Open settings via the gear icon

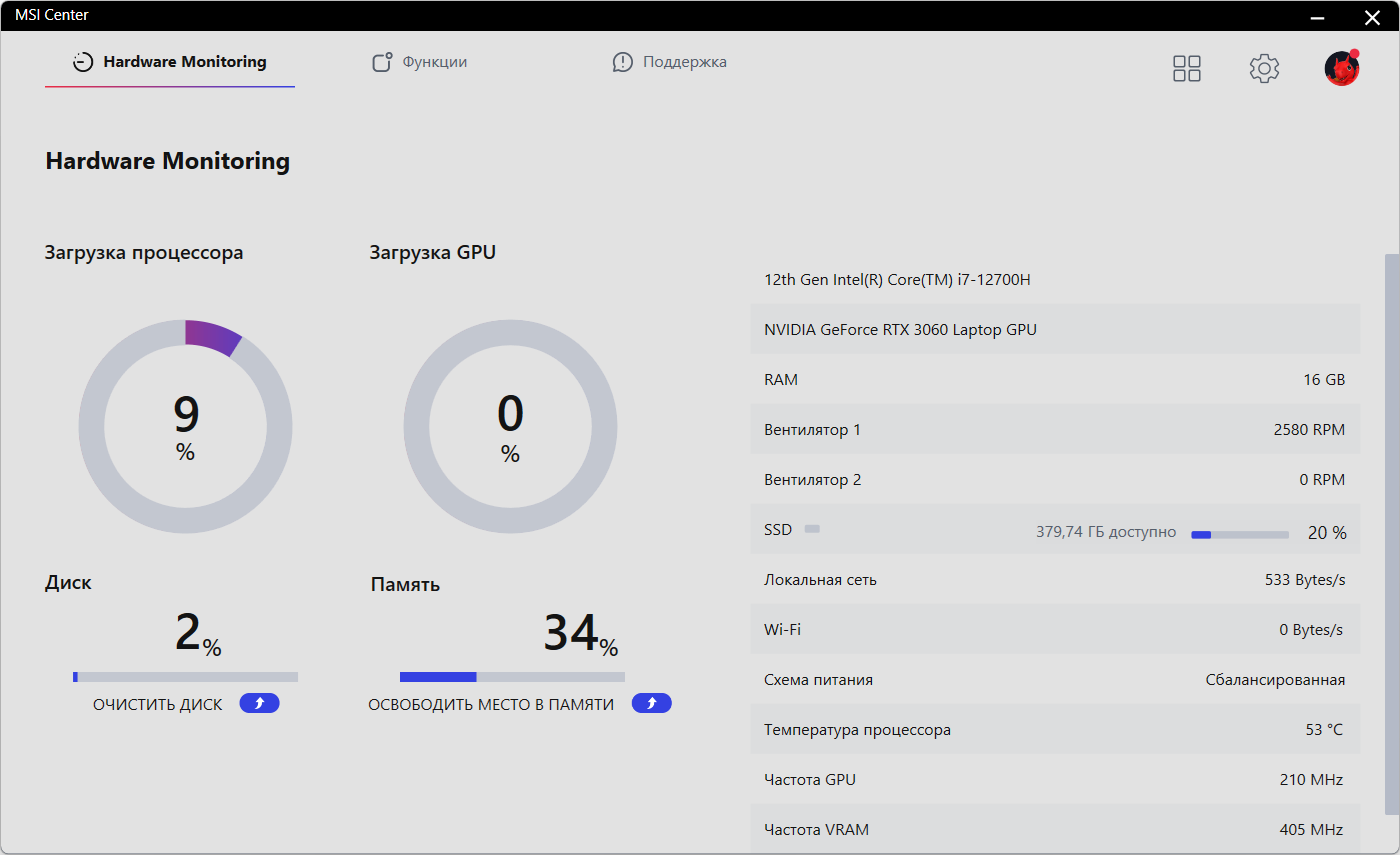1265,68
